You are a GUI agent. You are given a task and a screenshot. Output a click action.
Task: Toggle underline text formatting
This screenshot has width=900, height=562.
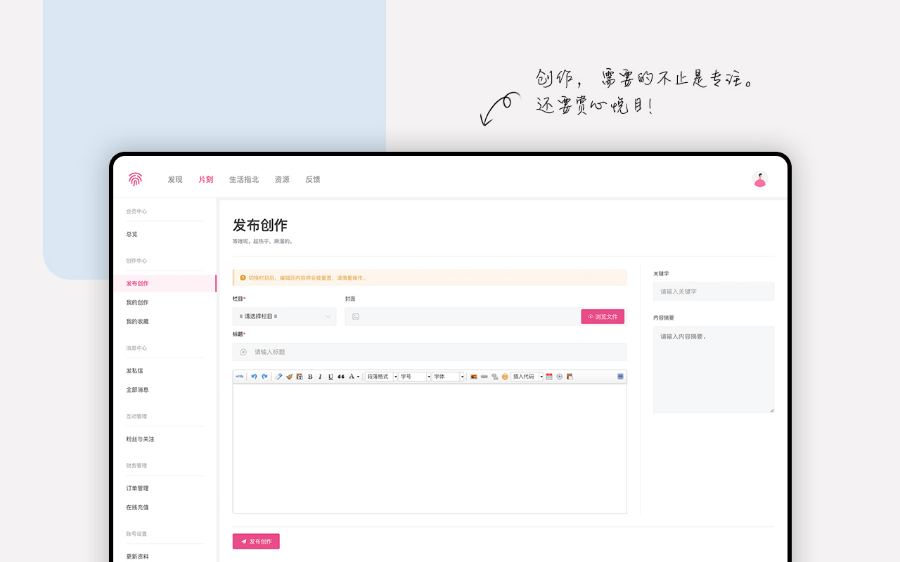pyautogui.click(x=330, y=377)
